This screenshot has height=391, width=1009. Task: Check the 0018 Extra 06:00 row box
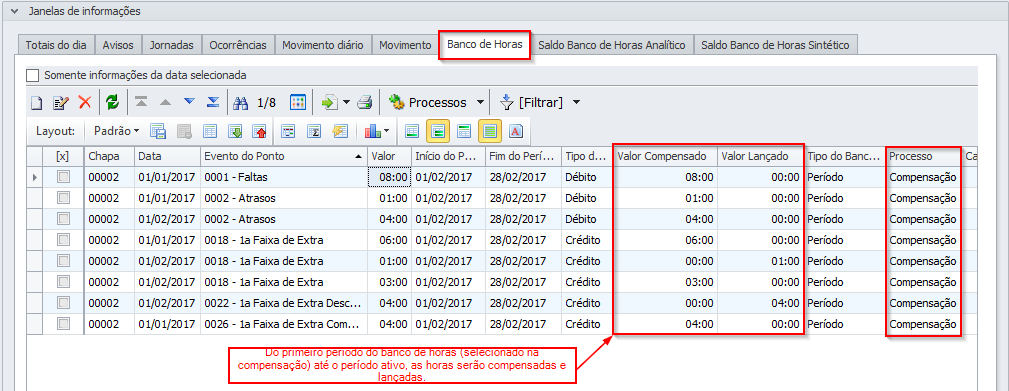click(63, 240)
